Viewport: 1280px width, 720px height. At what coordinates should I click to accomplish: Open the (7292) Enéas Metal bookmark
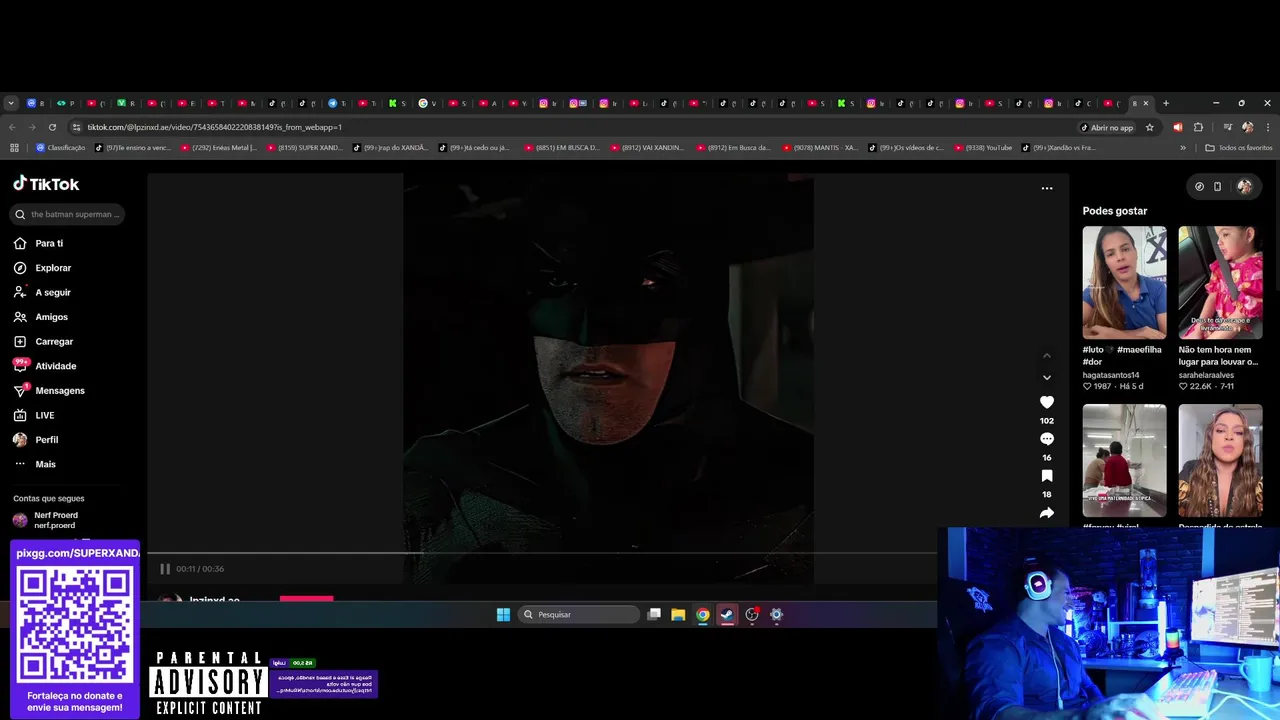click(219, 147)
